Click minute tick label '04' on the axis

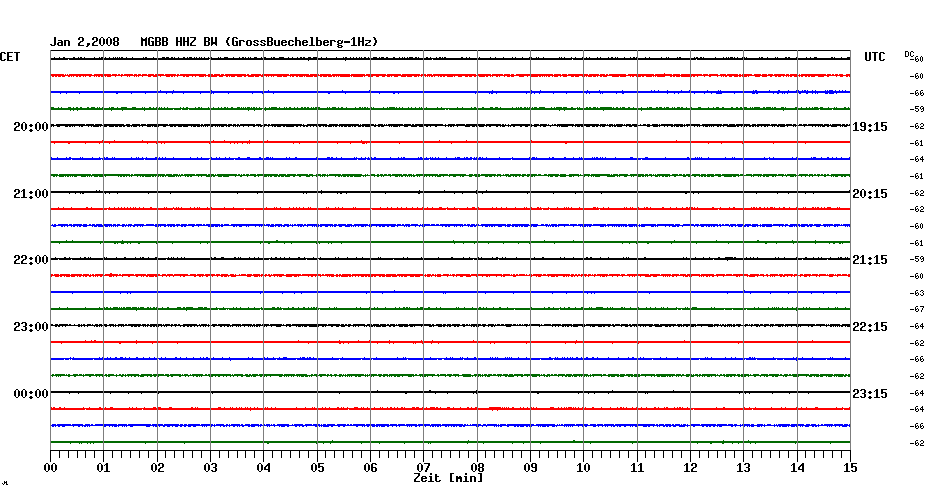(264, 468)
